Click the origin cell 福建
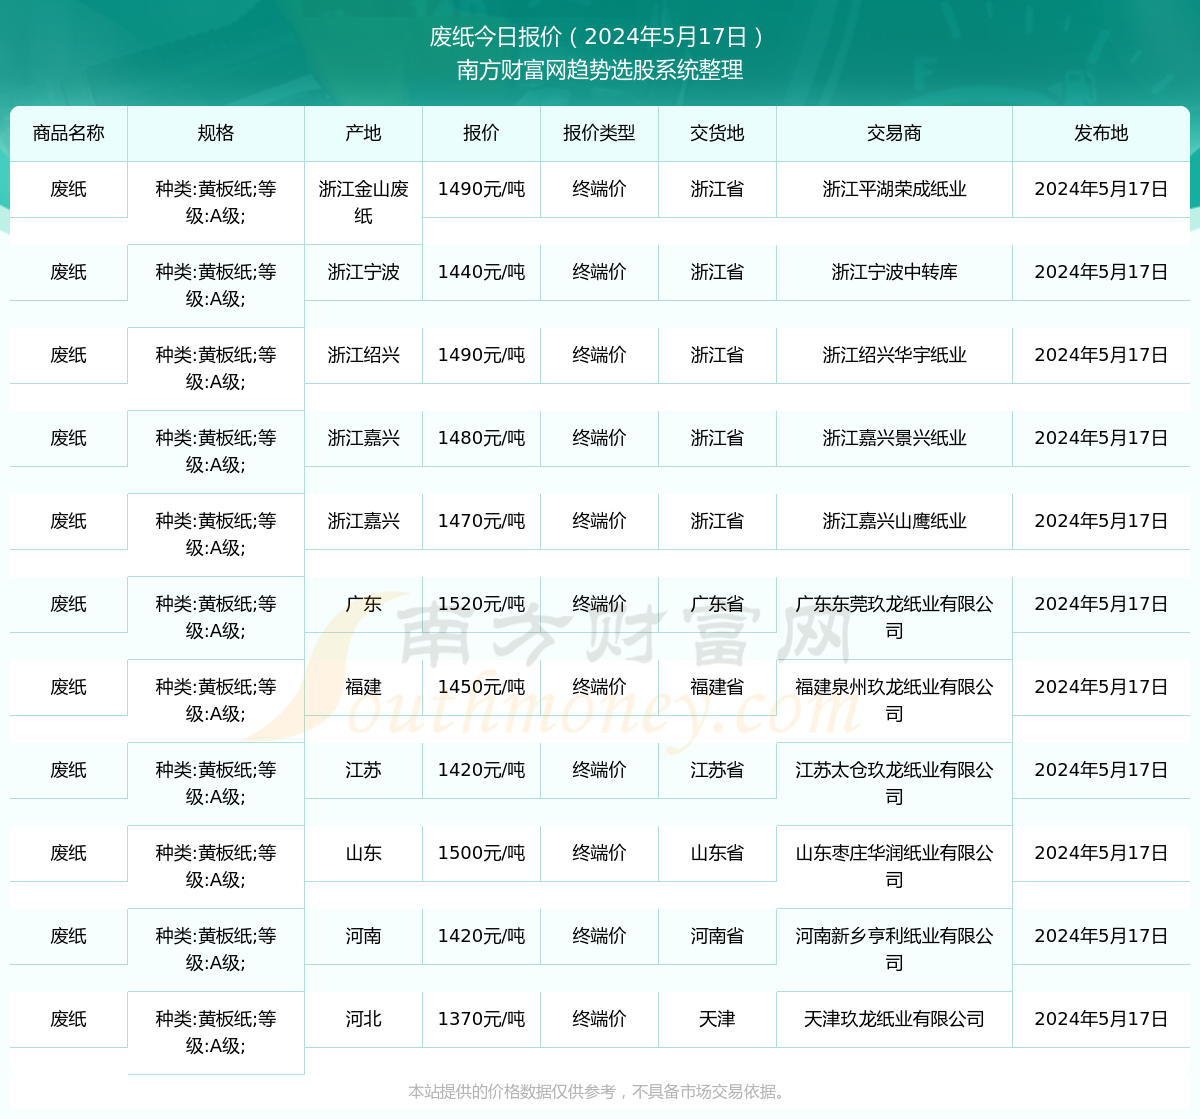 [x=363, y=687]
